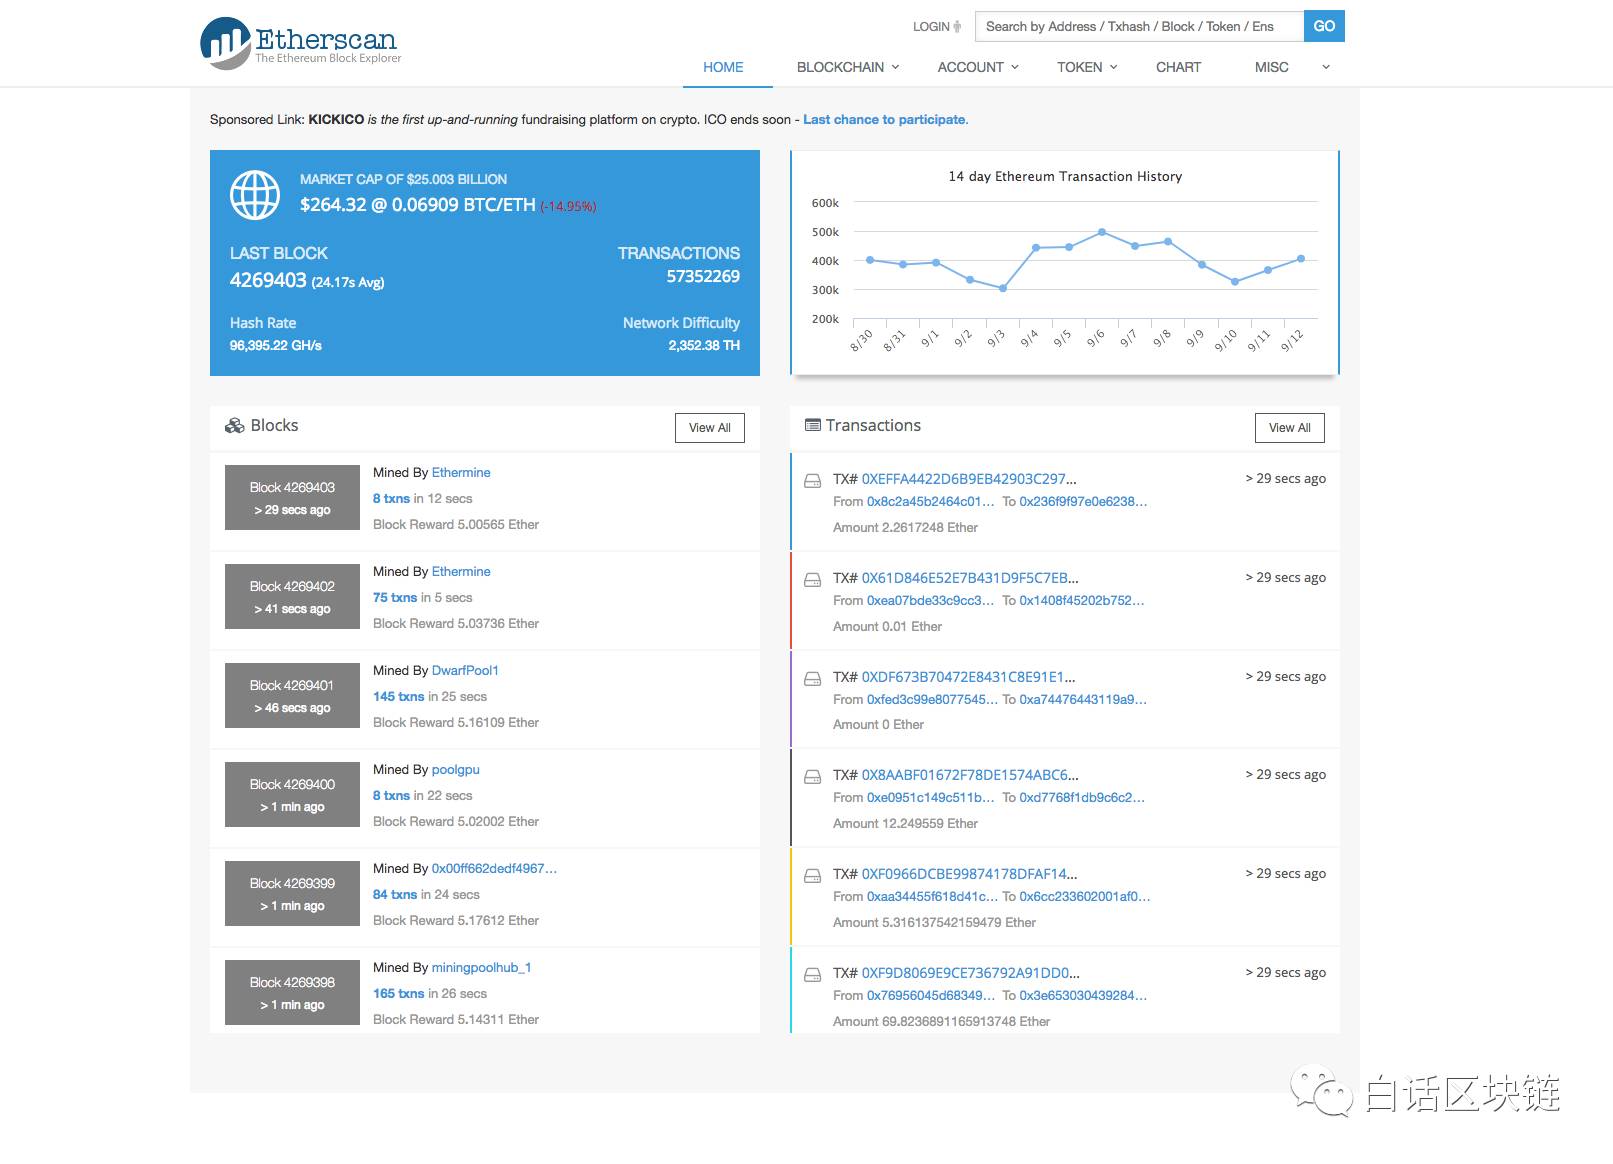Open the poolgpu miner link

tap(456, 769)
